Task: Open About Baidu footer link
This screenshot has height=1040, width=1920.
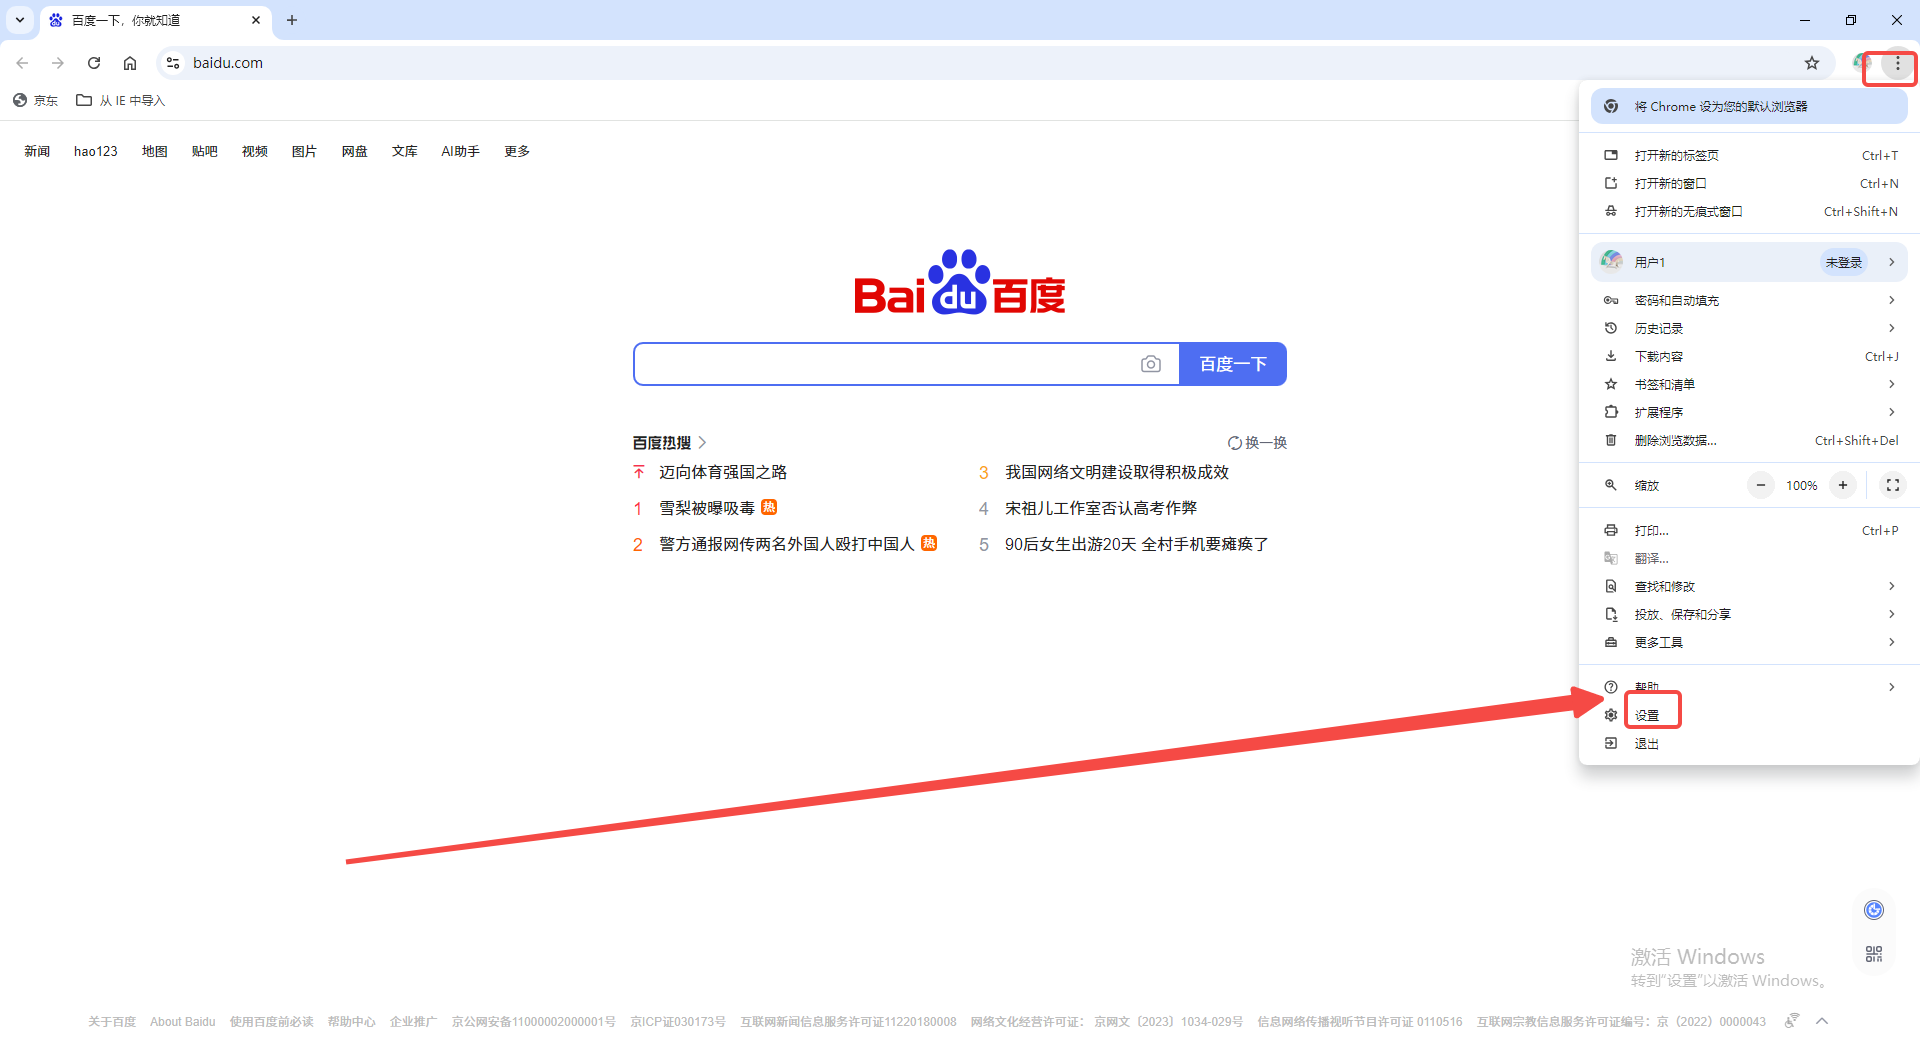Action: coord(183,1021)
